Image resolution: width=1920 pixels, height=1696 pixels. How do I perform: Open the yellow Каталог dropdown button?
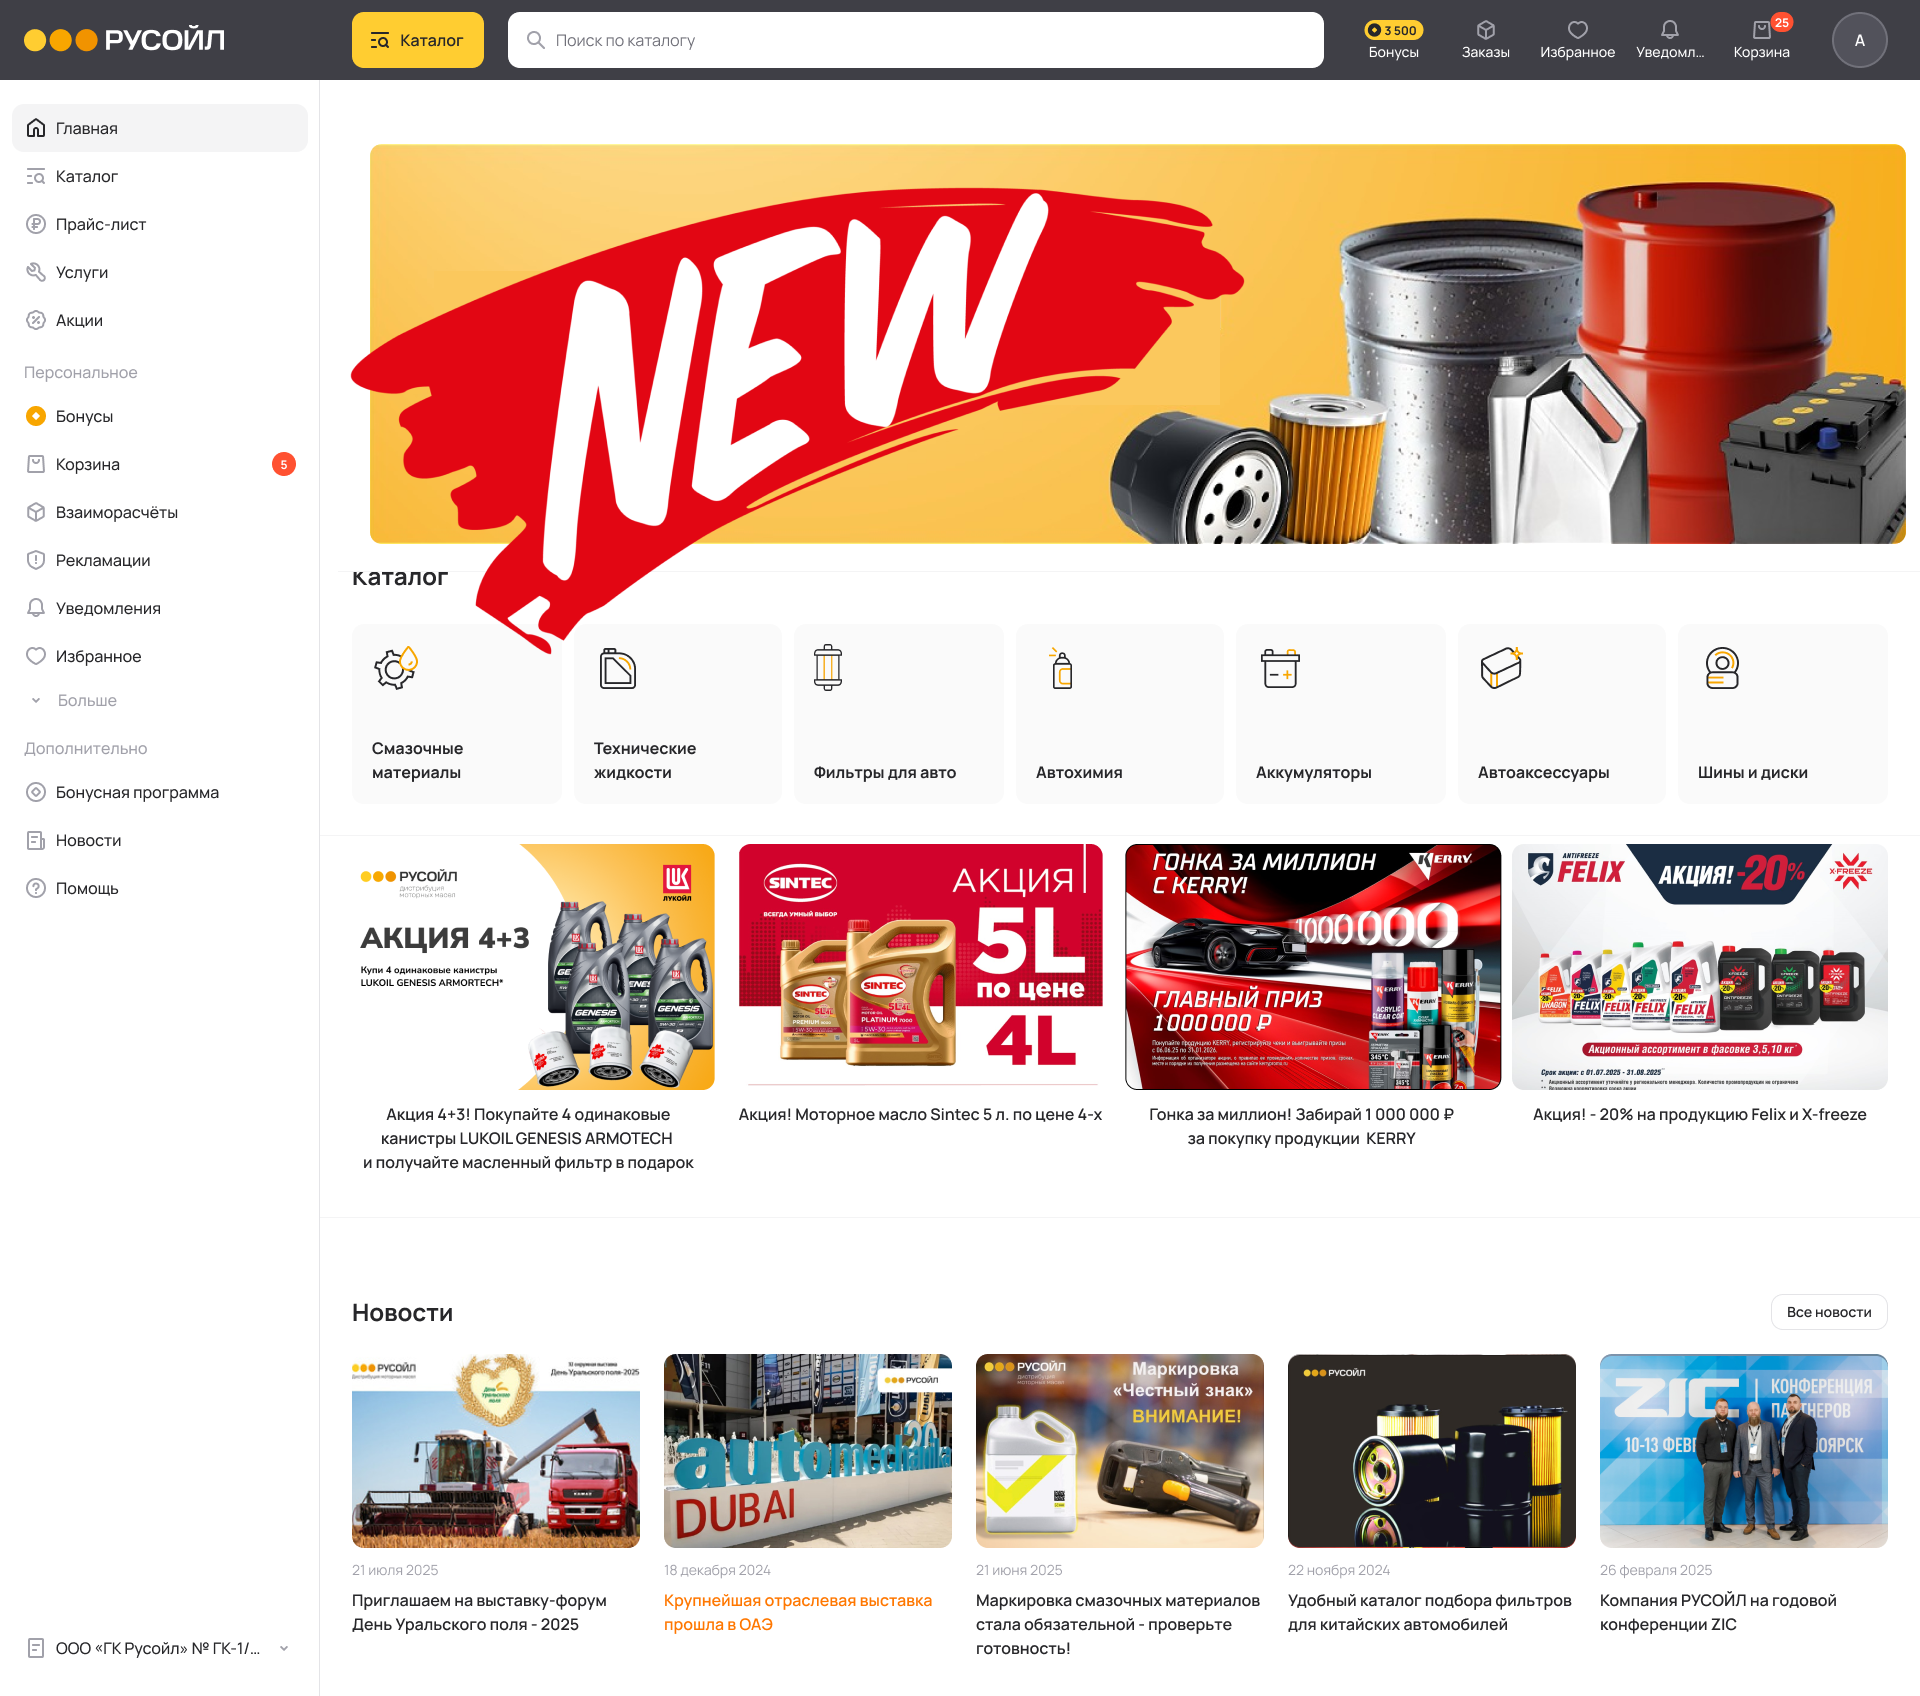tap(417, 40)
